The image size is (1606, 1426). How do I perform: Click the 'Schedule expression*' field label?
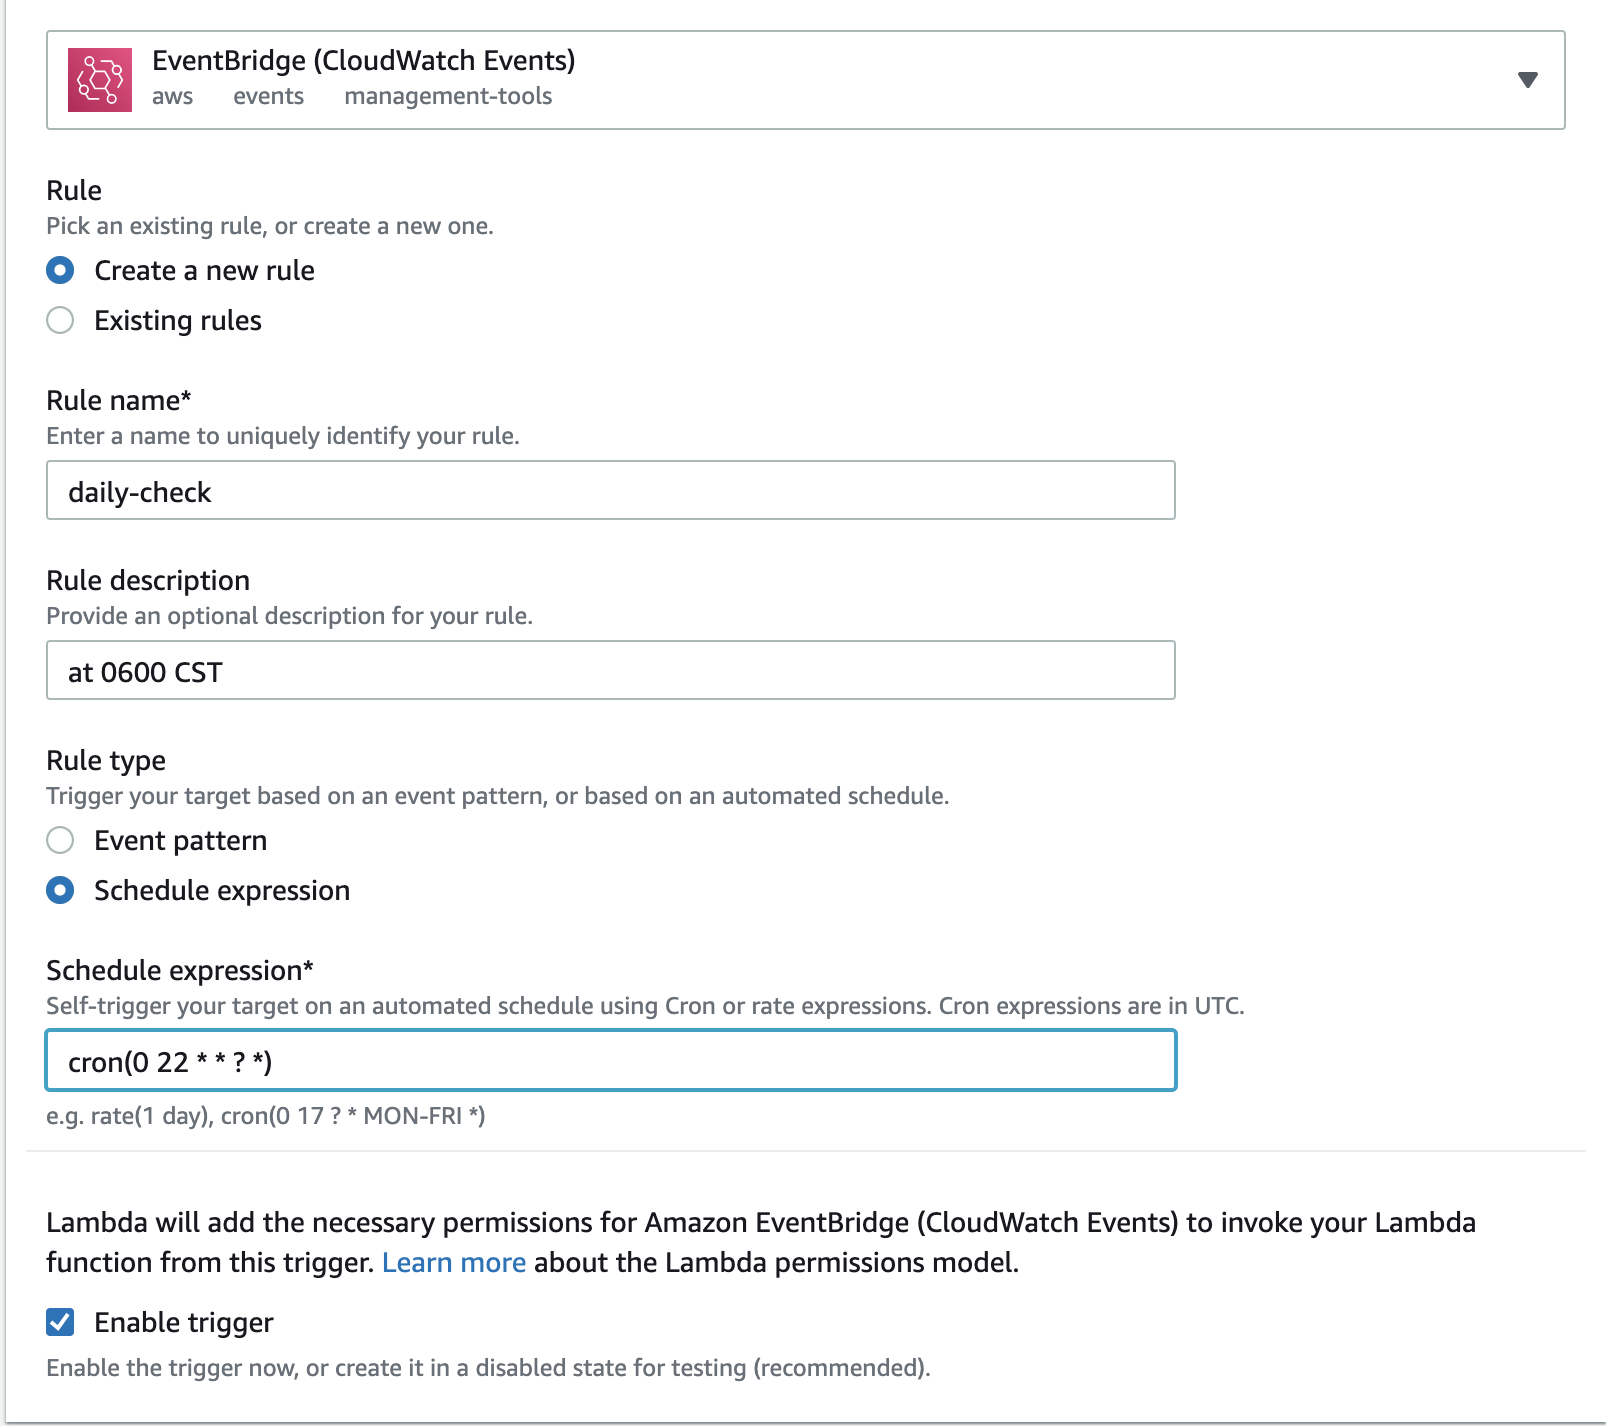(x=180, y=970)
